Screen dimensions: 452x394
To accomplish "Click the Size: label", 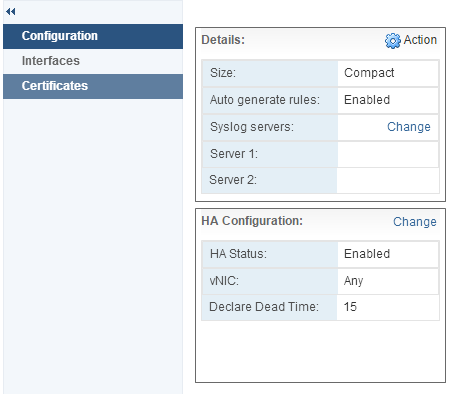I will (x=223, y=73).
